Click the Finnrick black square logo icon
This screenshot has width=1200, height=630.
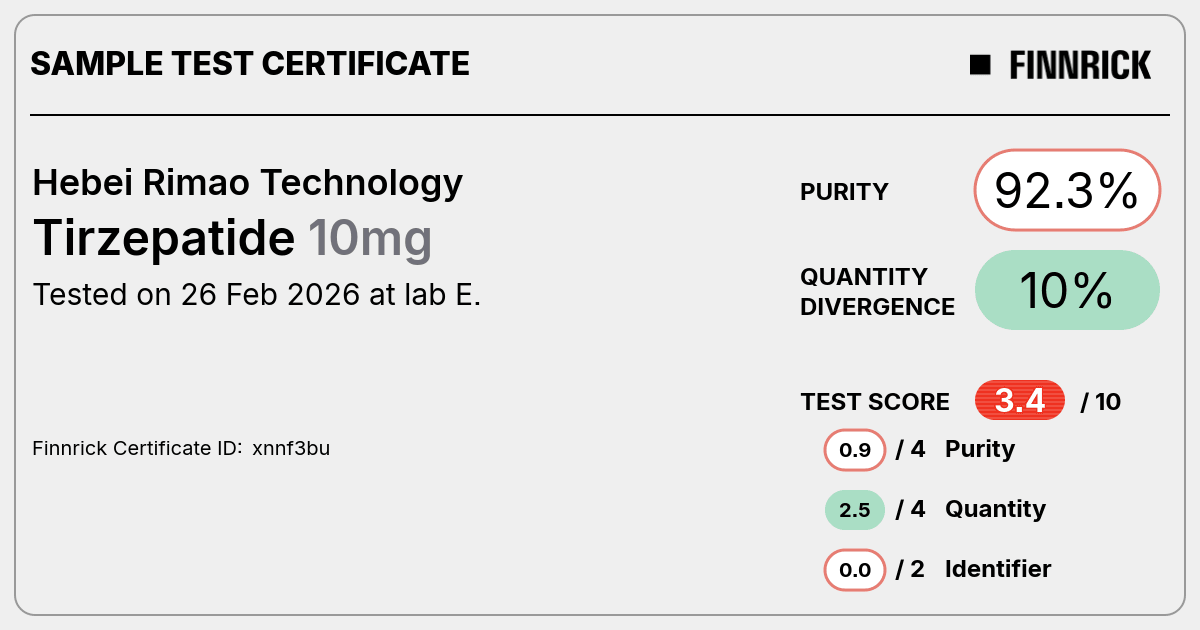(980, 65)
